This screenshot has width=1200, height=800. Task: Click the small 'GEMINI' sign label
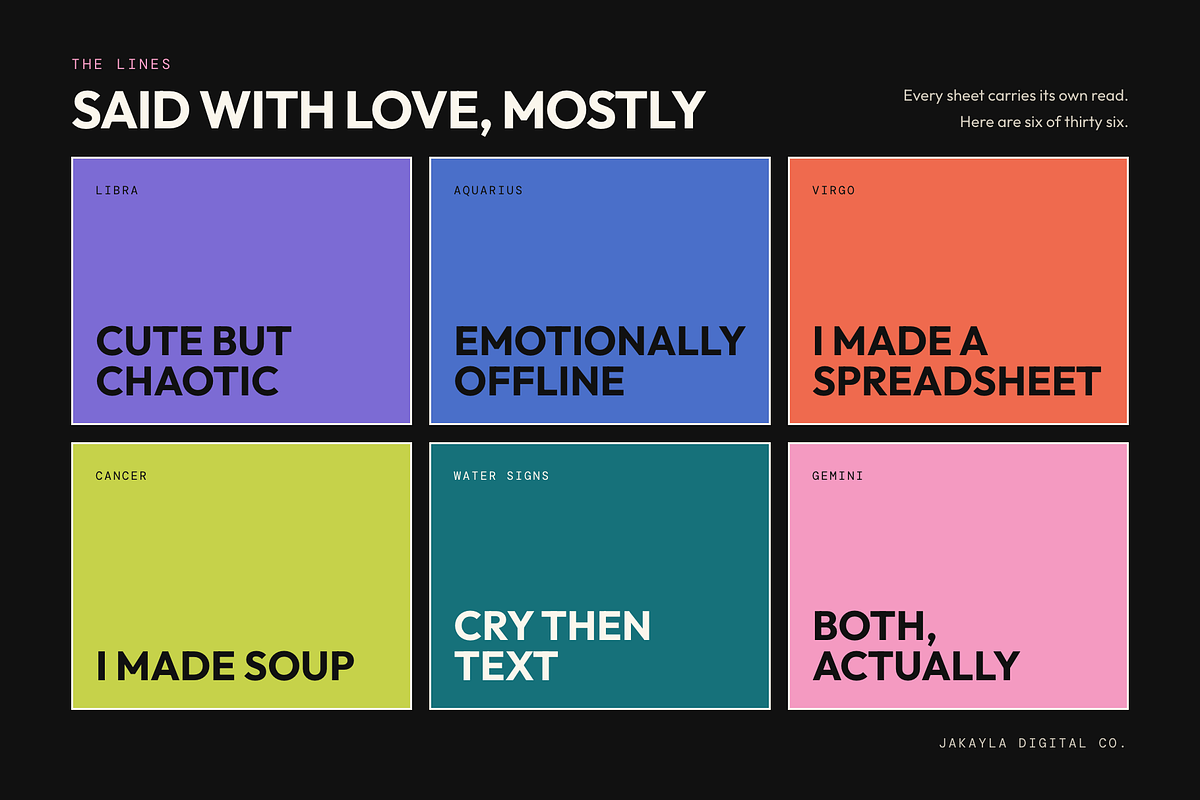pos(838,476)
